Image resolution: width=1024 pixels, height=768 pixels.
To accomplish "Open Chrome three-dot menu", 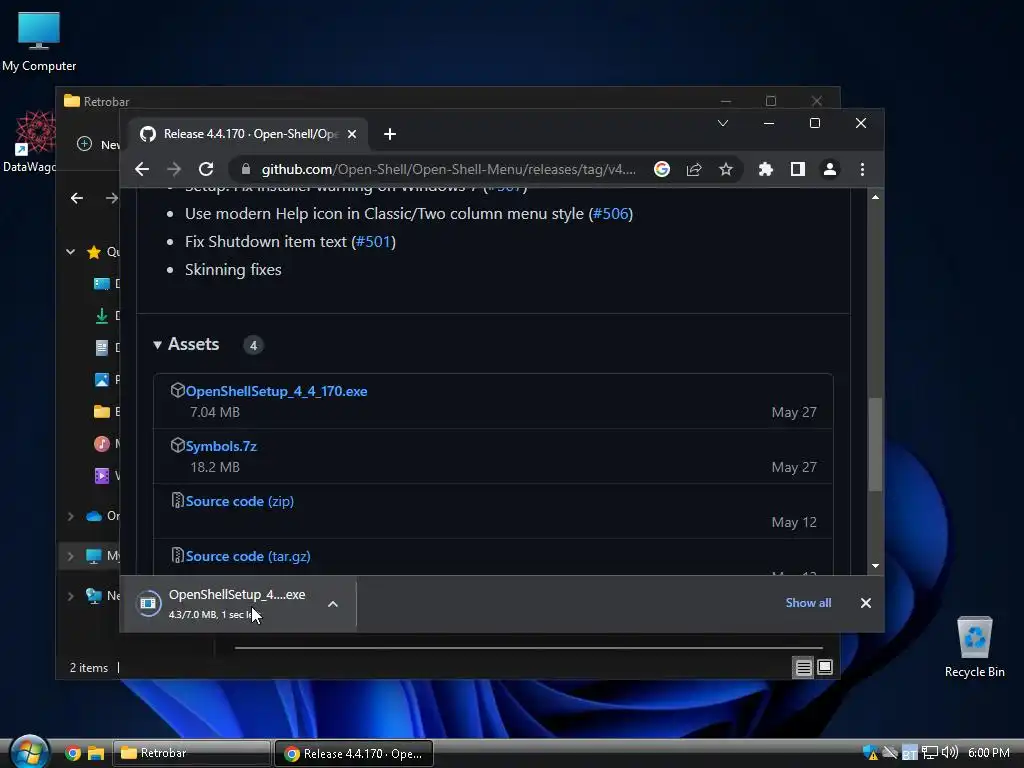I will pos(862,169).
